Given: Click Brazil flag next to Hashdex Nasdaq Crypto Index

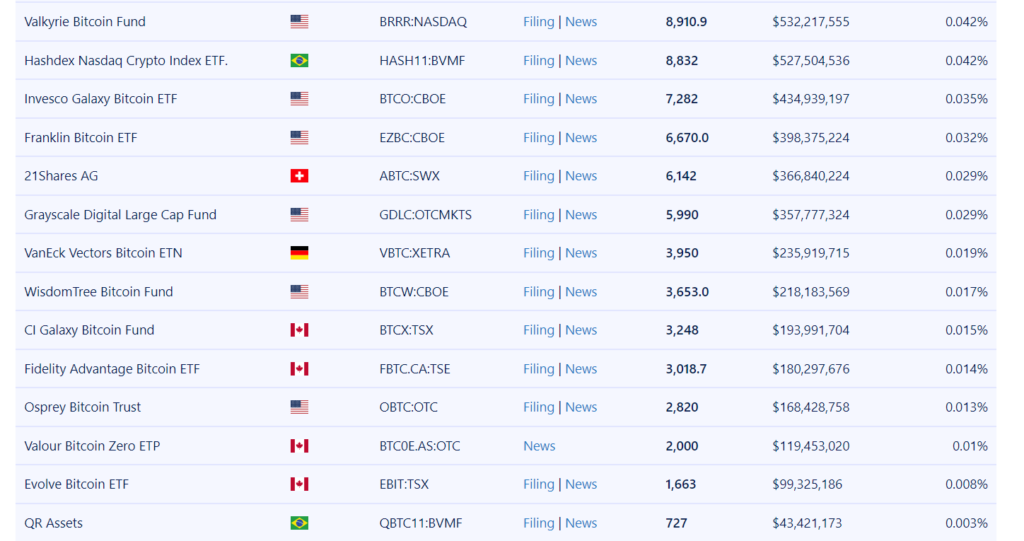Looking at the screenshot, I should (299, 60).
